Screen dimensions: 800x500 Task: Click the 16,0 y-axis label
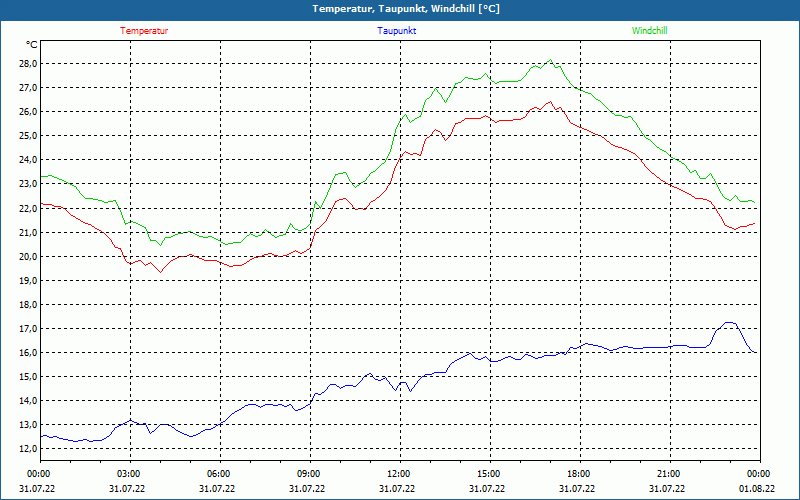pos(28,353)
